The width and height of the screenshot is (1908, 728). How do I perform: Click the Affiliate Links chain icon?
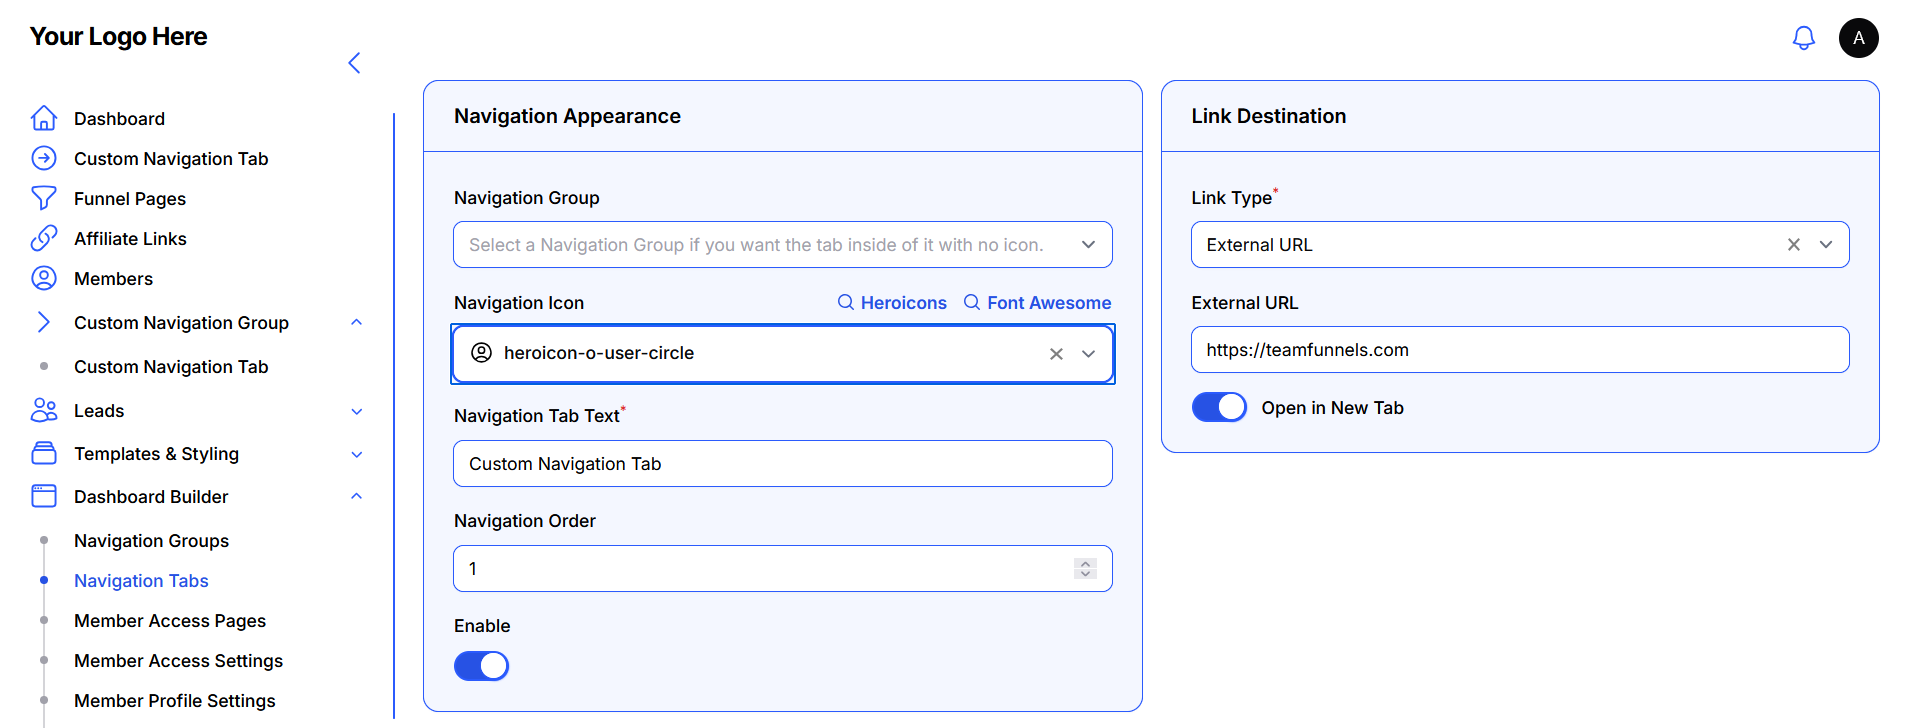pyautogui.click(x=44, y=238)
